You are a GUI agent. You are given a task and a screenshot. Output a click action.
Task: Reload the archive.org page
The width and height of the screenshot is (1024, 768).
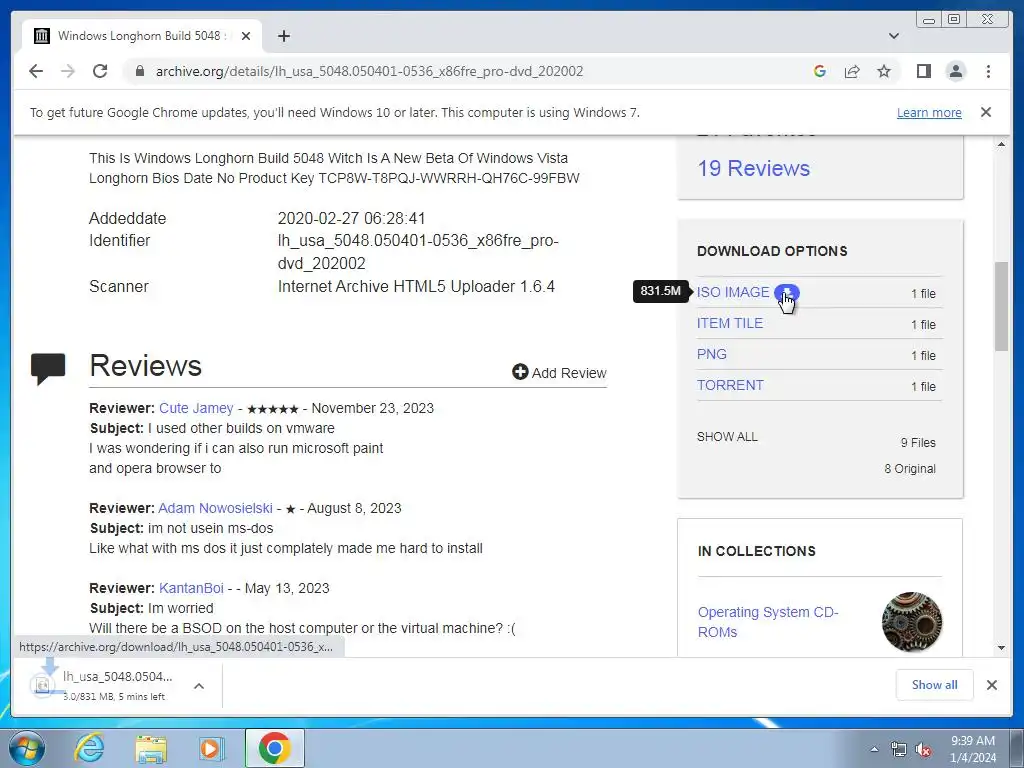tap(100, 71)
